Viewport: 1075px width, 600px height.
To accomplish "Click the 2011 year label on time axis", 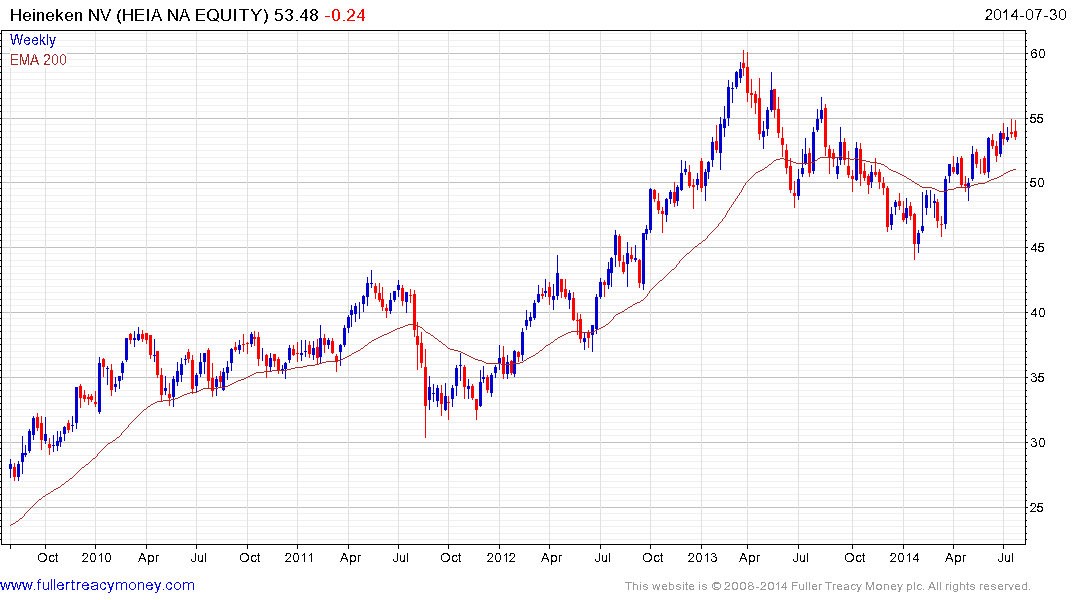I will [299, 557].
